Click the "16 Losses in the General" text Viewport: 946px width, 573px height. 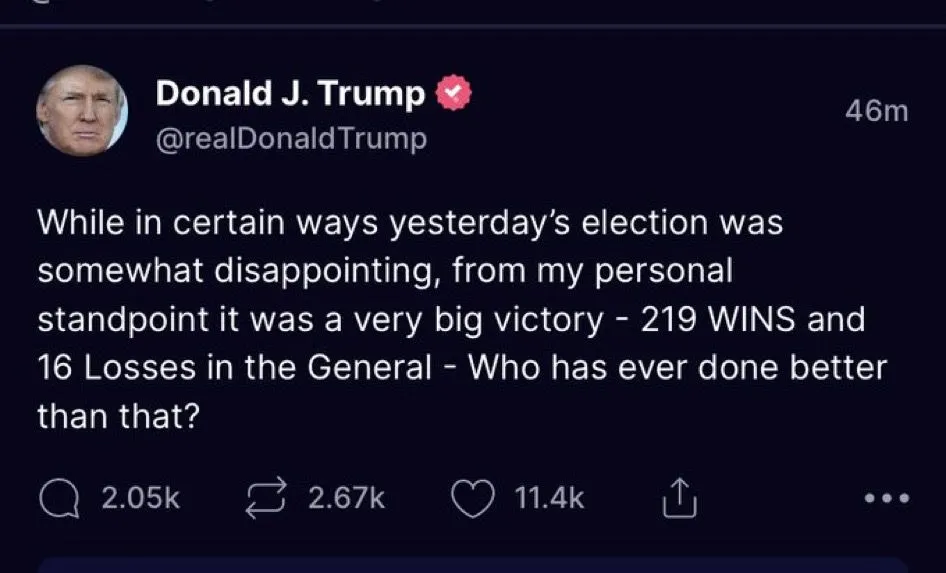(x=234, y=367)
